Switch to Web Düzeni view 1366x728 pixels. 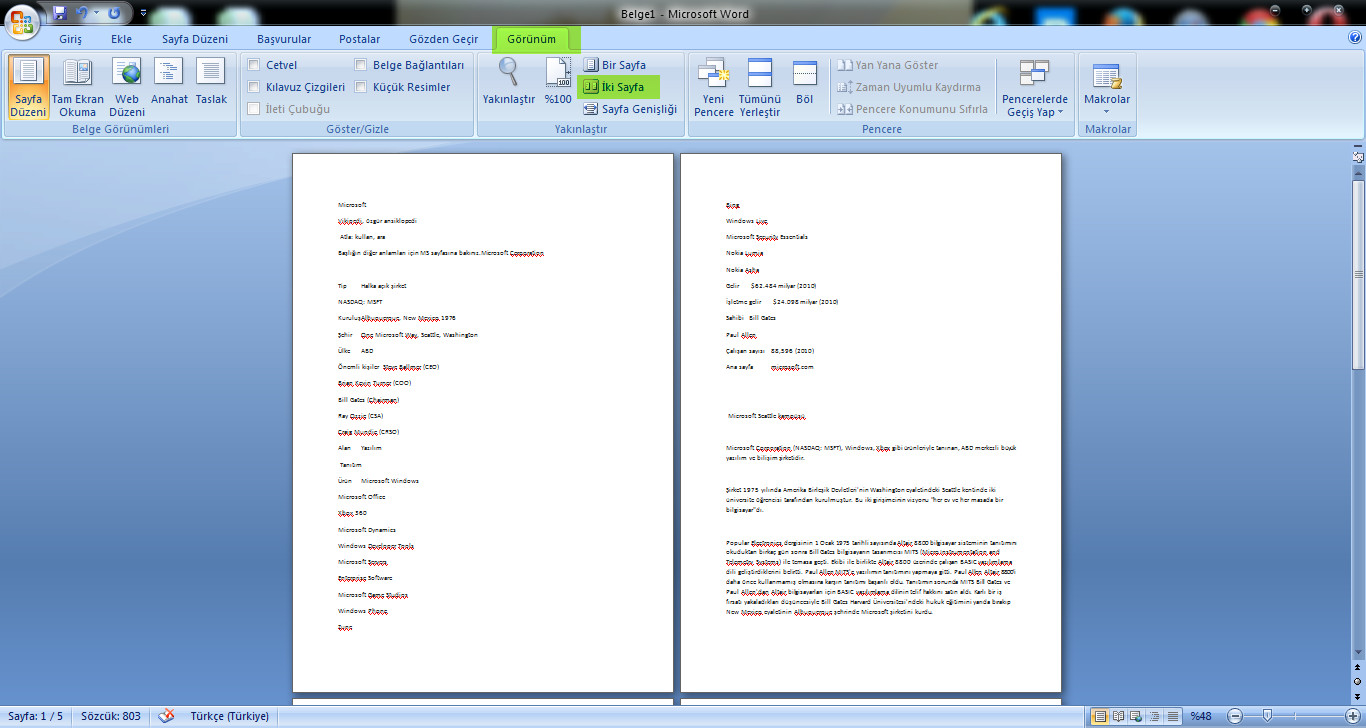click(x=127, y=88)
